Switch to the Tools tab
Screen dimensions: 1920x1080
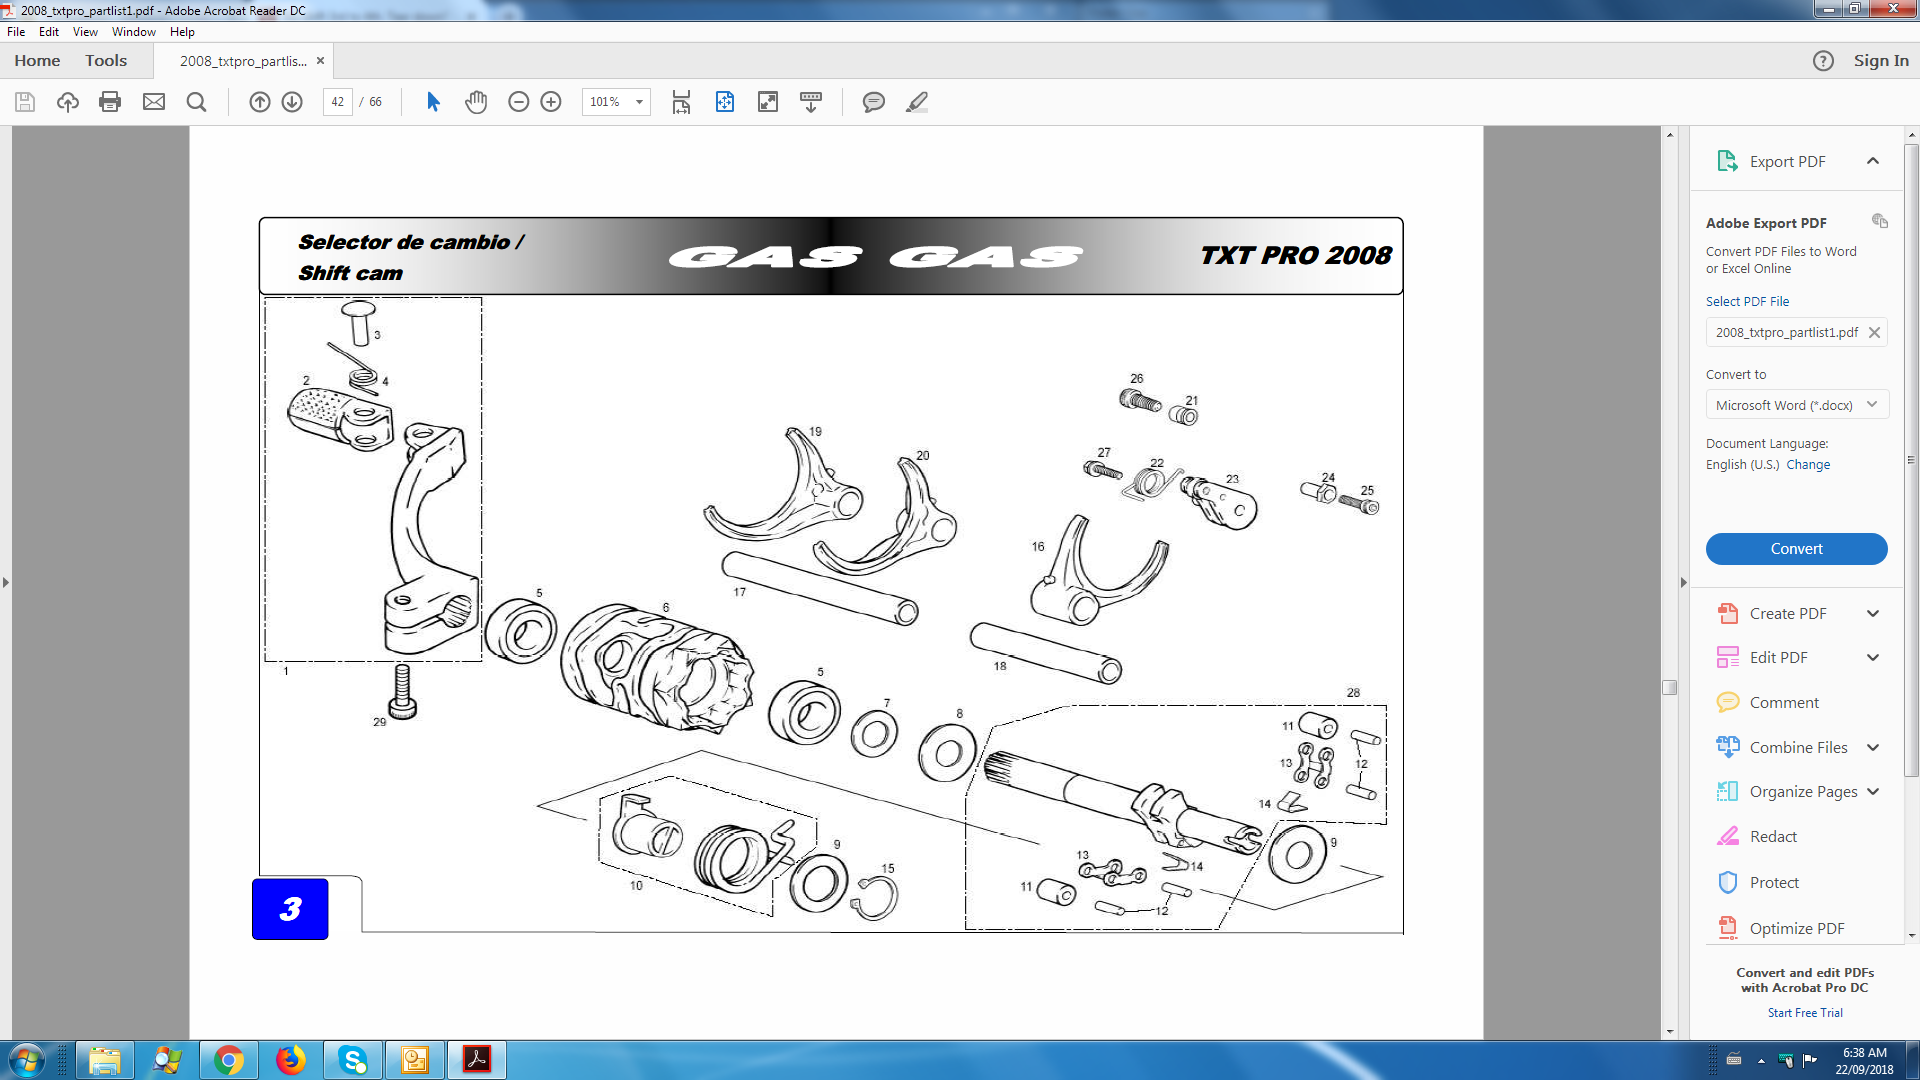click(106, 61)
